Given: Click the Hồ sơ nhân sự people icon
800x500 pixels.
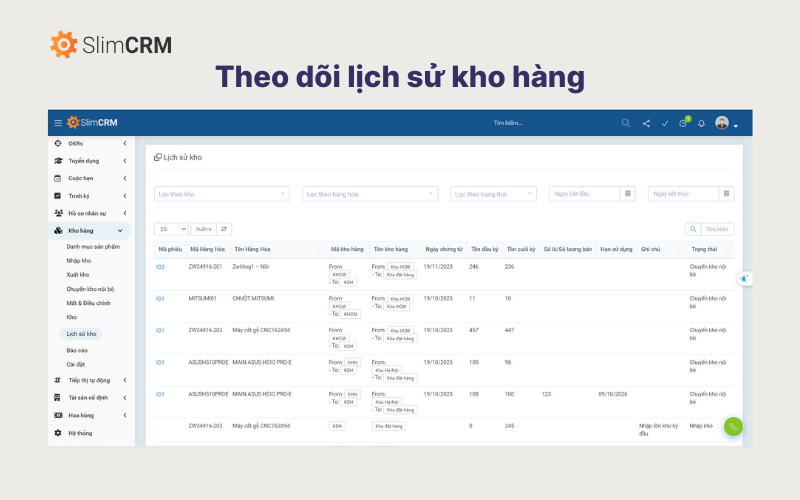Looking at the screenshot, I should coord(58,213).
